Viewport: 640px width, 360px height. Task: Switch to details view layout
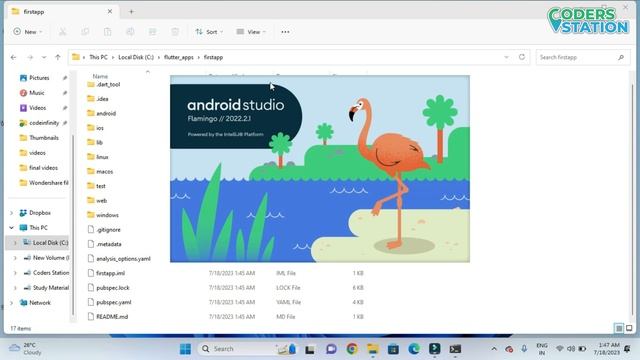click(619, 328)
